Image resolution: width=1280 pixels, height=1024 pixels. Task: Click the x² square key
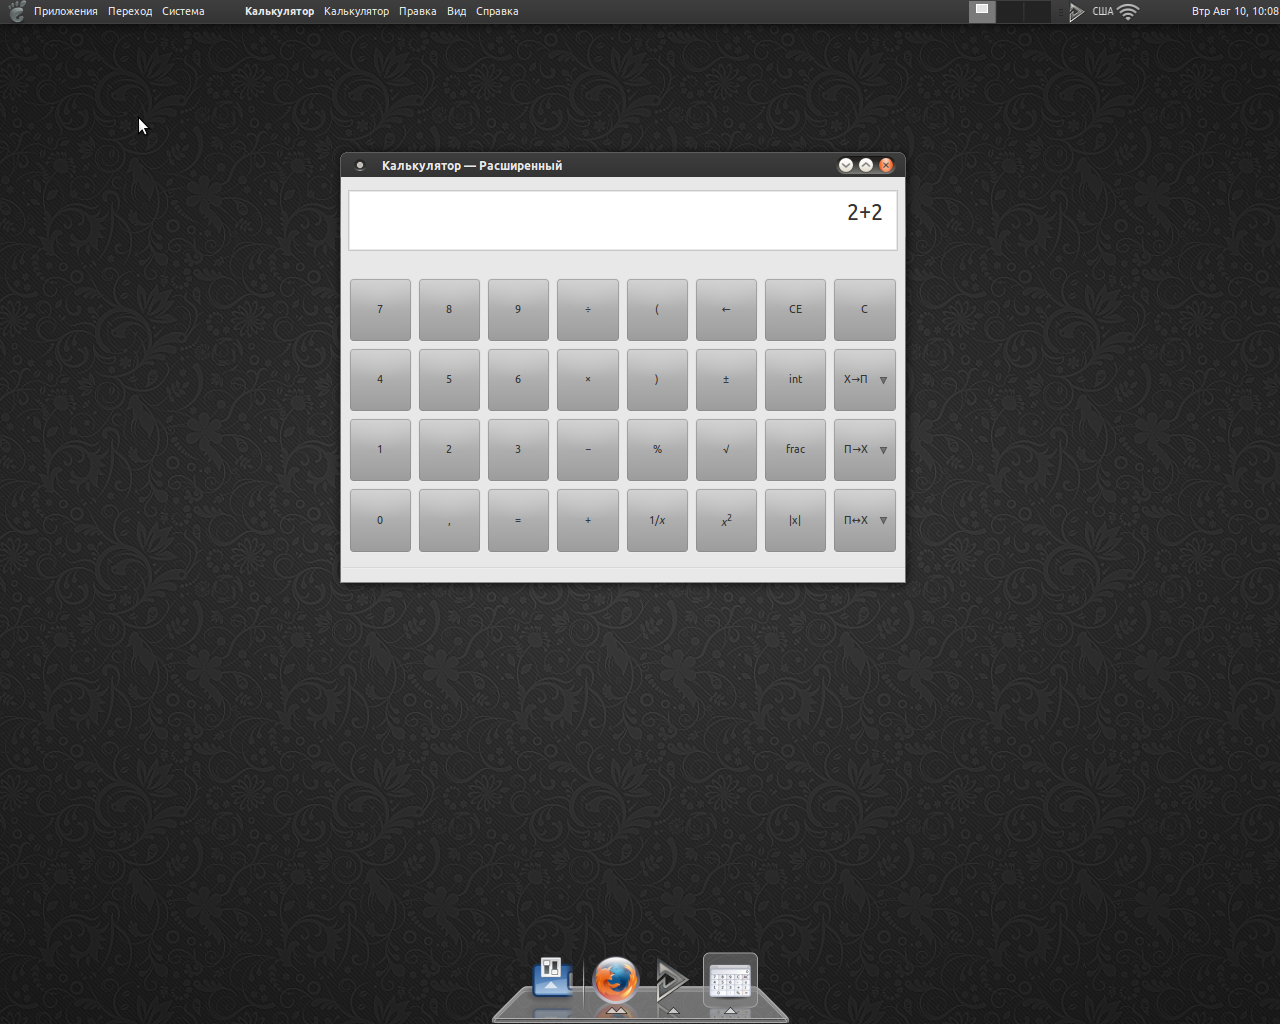tap(726, 520)
